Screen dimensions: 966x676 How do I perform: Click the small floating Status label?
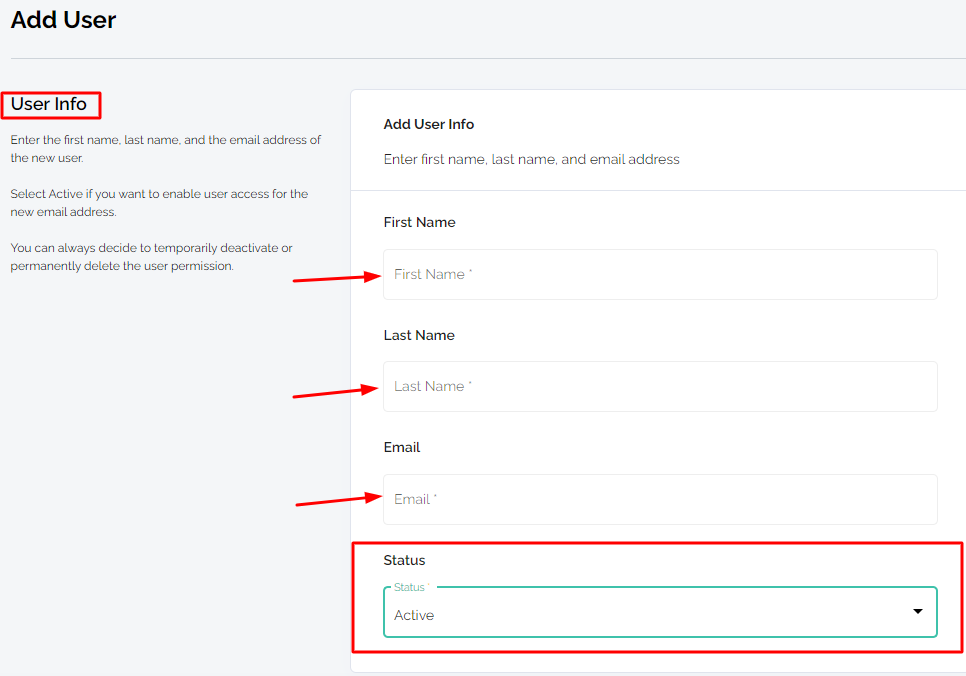[411, 587]
